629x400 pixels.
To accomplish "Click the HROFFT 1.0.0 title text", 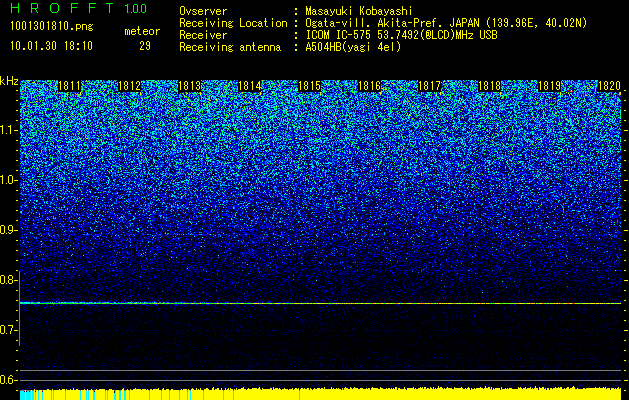I will coord(79,8).
